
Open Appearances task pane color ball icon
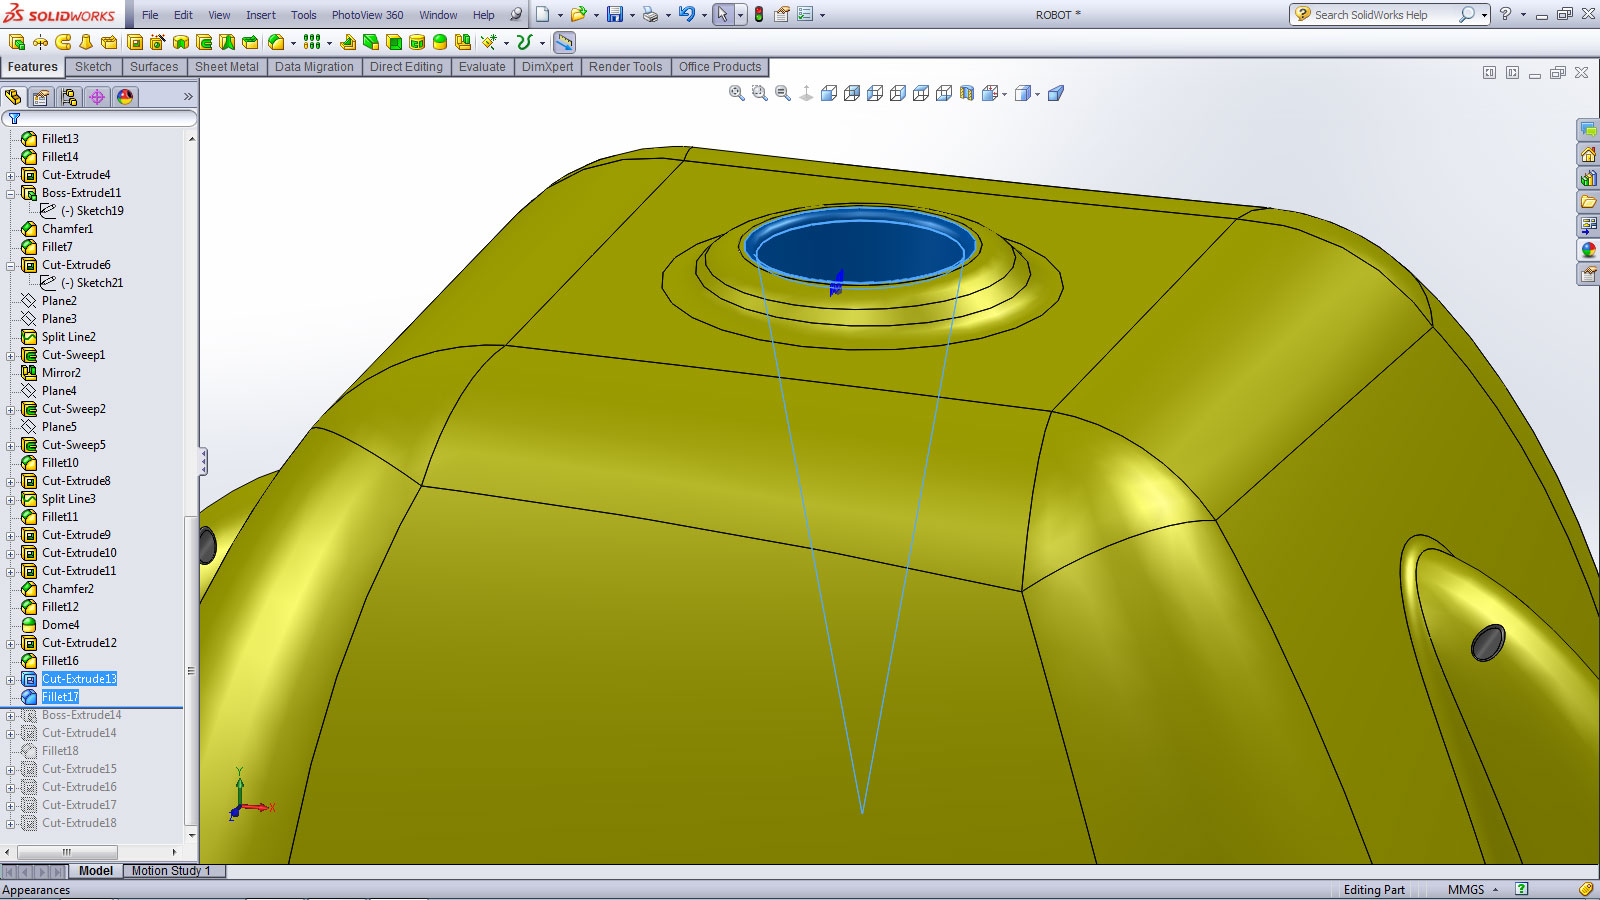click(1588, 250)
